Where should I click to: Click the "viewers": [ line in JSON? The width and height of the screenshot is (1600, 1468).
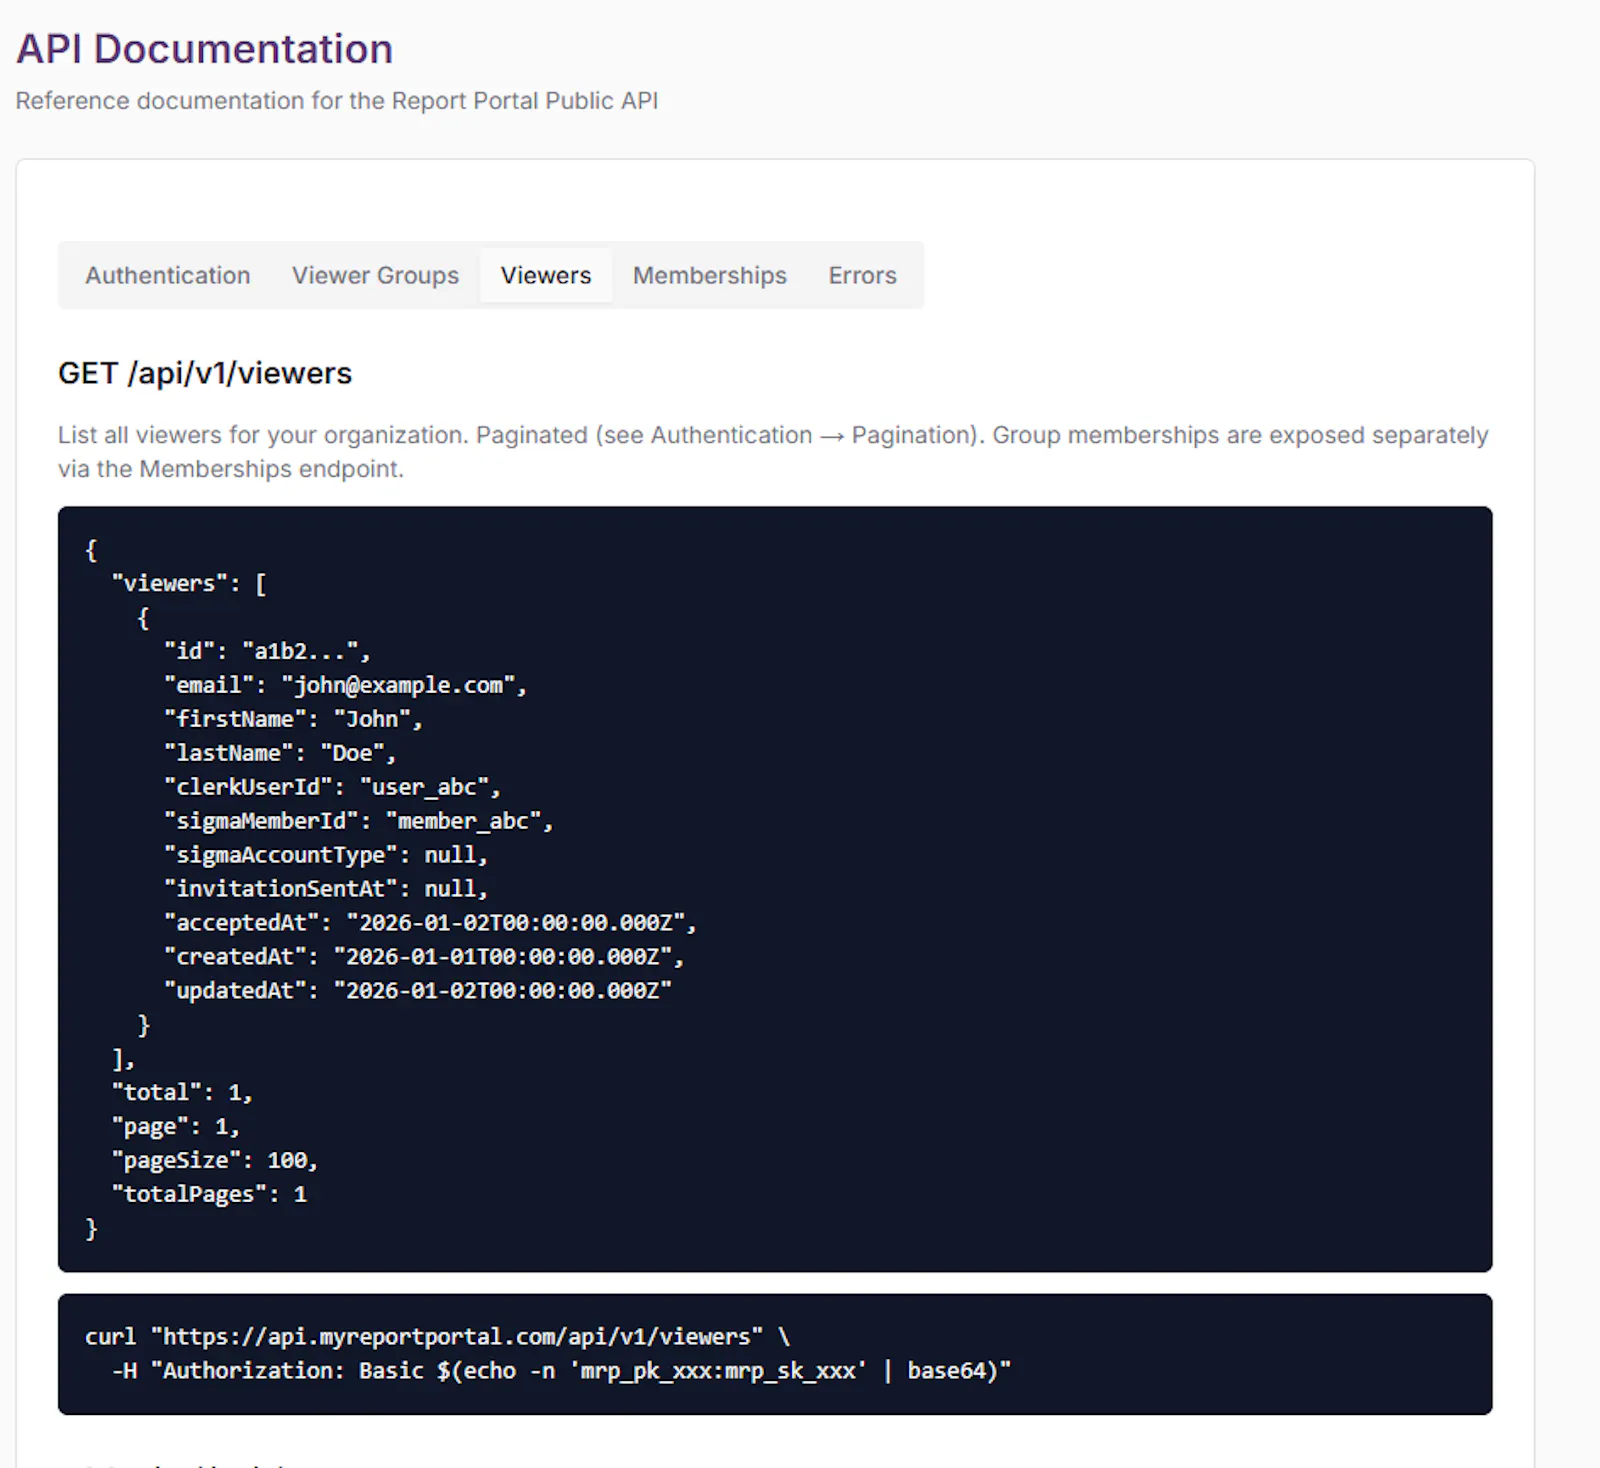click(189, 583)
